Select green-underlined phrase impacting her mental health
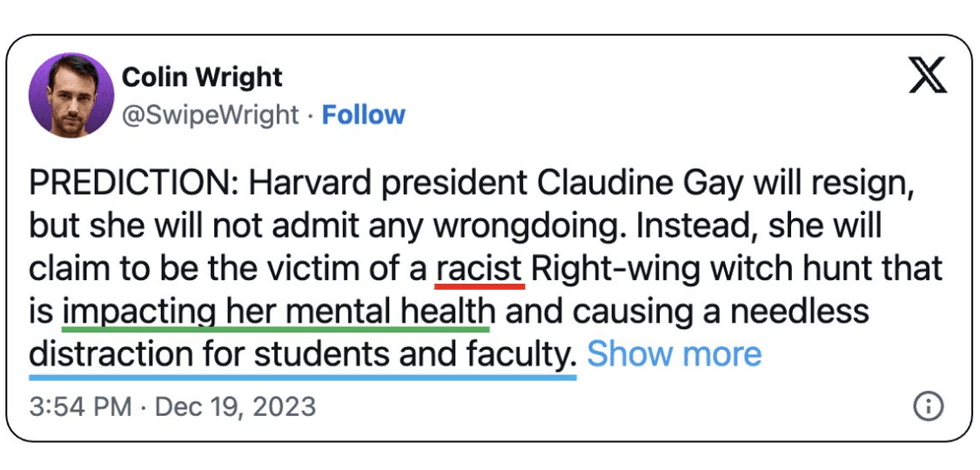The height and width of the screenshot is (470, 980). tap(276, 311)
